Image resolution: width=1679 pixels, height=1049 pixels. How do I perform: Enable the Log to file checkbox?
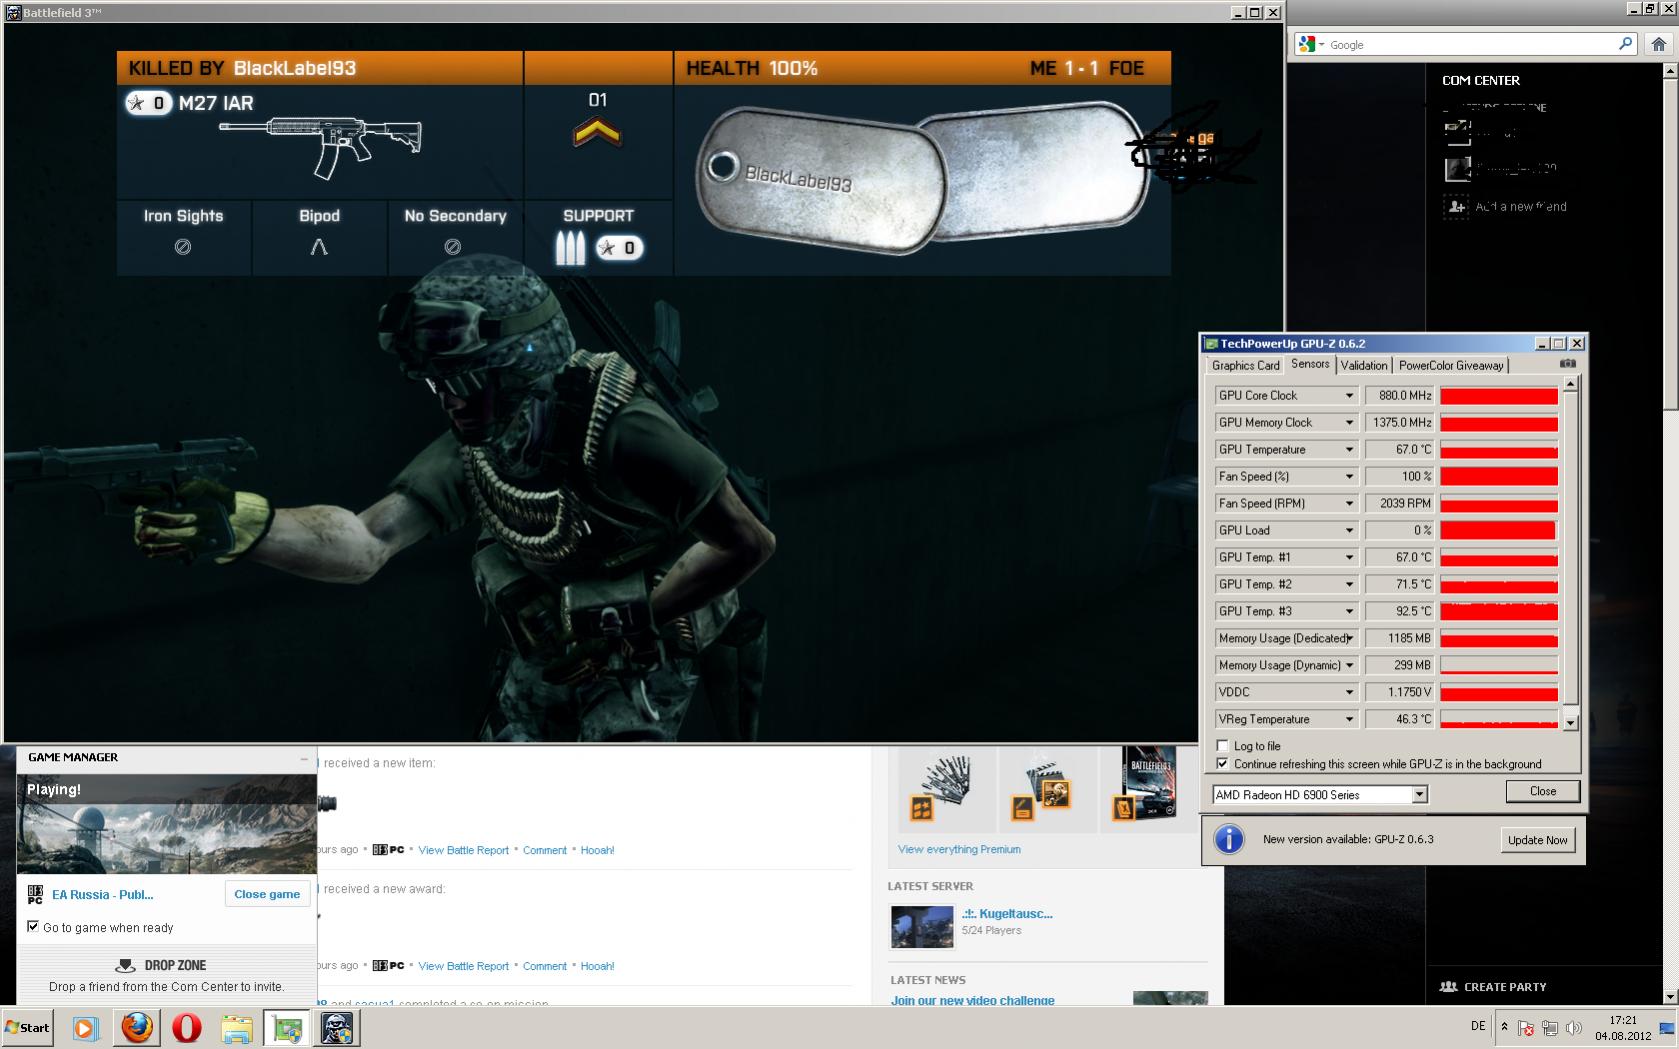pos(1222,746)
